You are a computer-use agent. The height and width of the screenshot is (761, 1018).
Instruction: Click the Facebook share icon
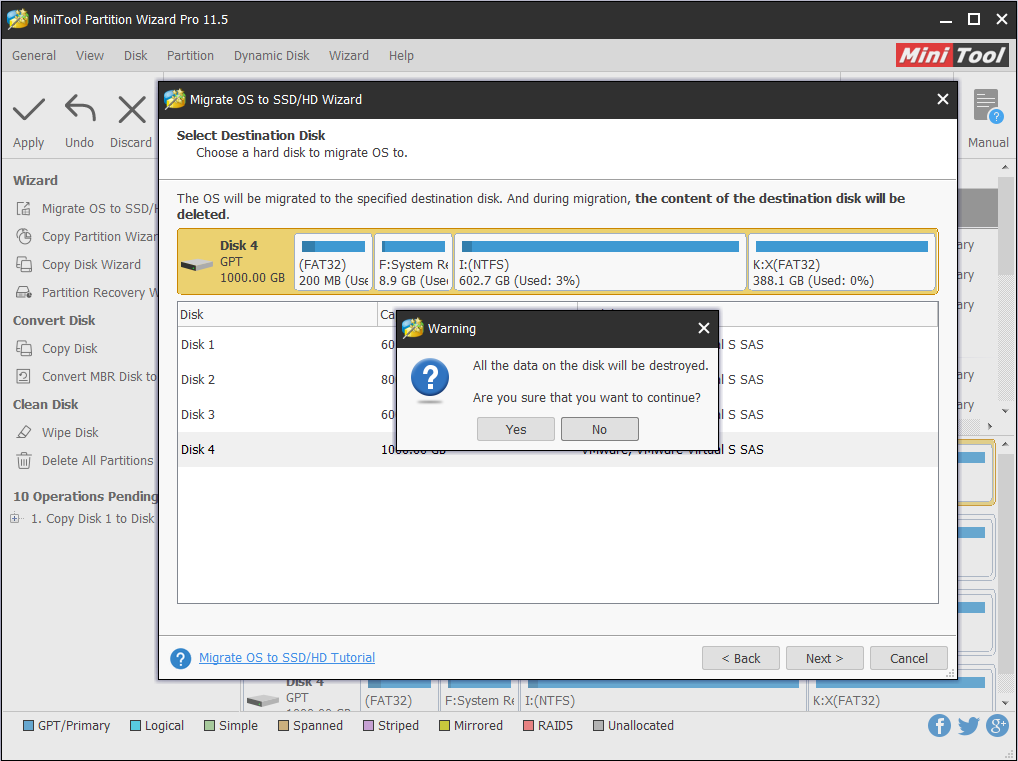coord(939,725)
